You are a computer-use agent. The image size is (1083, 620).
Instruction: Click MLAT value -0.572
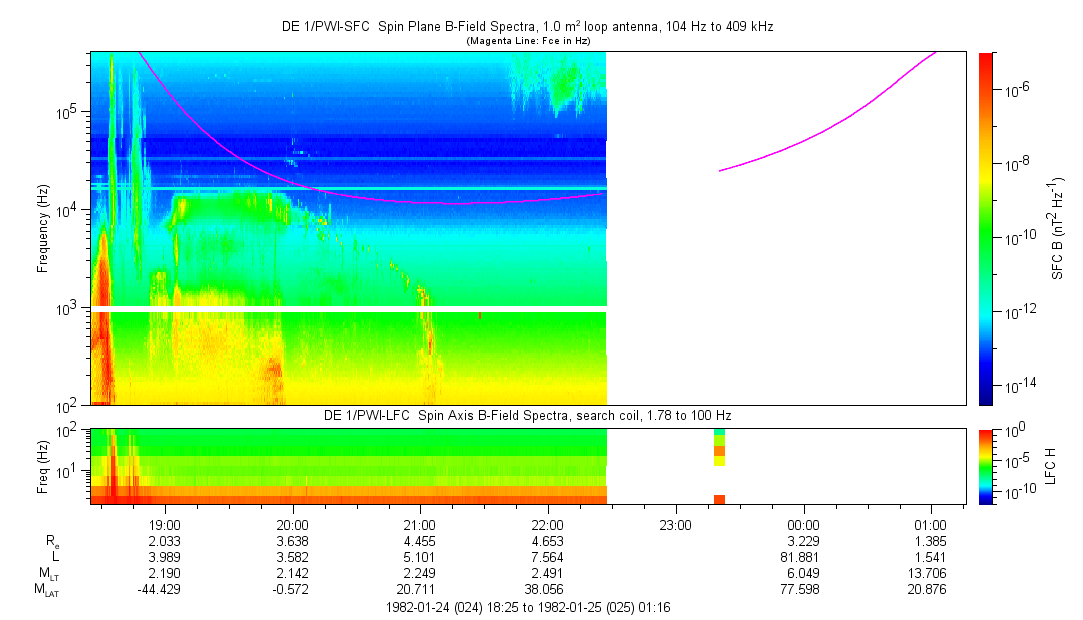pyautogui.click(x=289, y=590)
